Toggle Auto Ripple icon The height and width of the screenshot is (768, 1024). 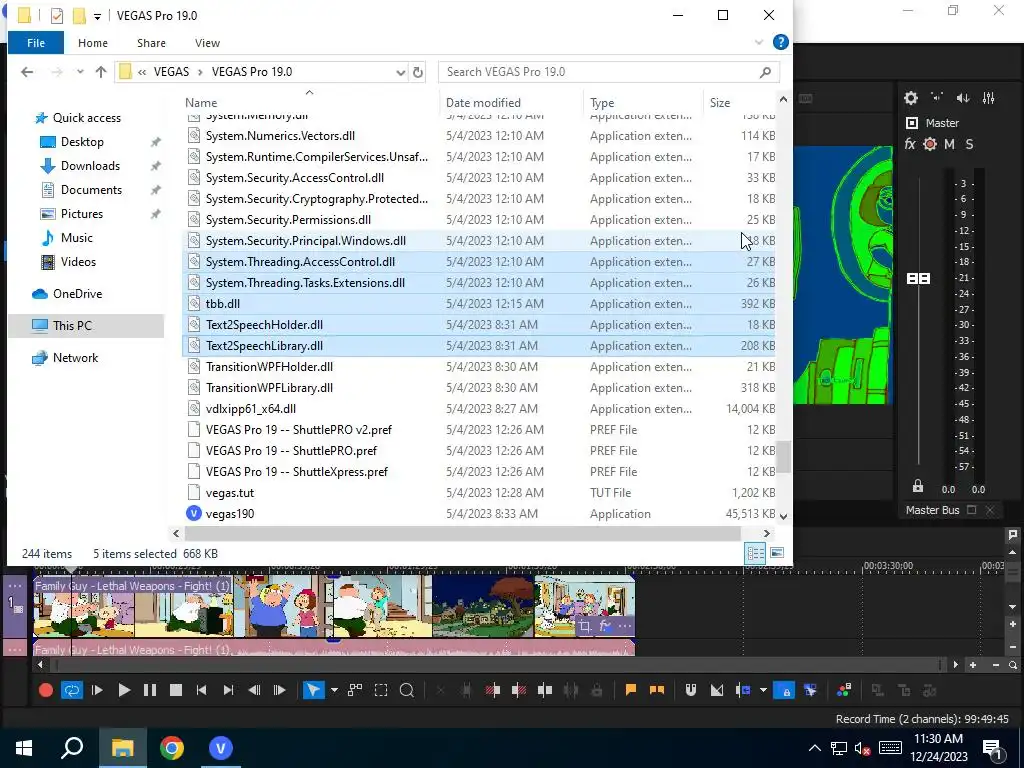coord(743,690)
